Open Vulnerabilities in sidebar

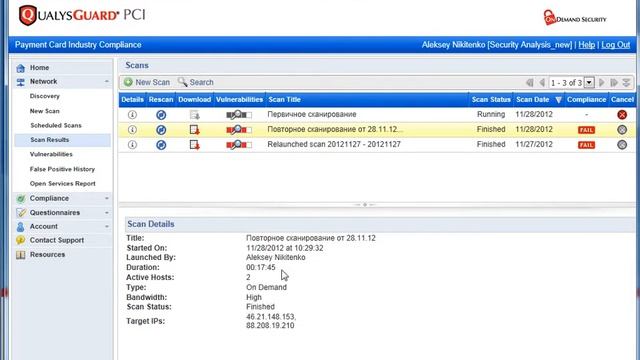coord(51,154)
